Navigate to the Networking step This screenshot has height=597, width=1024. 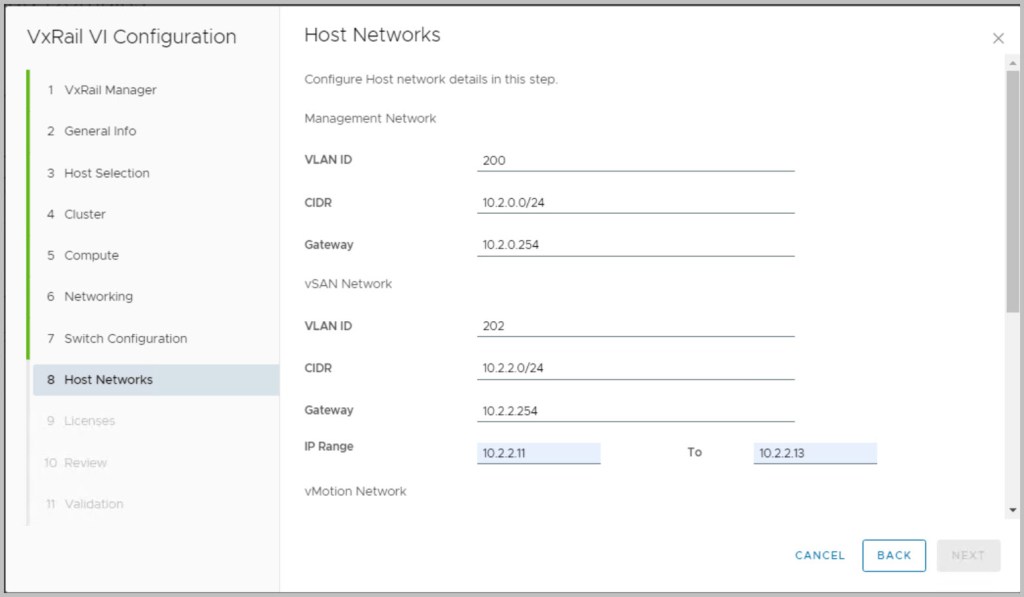coord(98,297)
